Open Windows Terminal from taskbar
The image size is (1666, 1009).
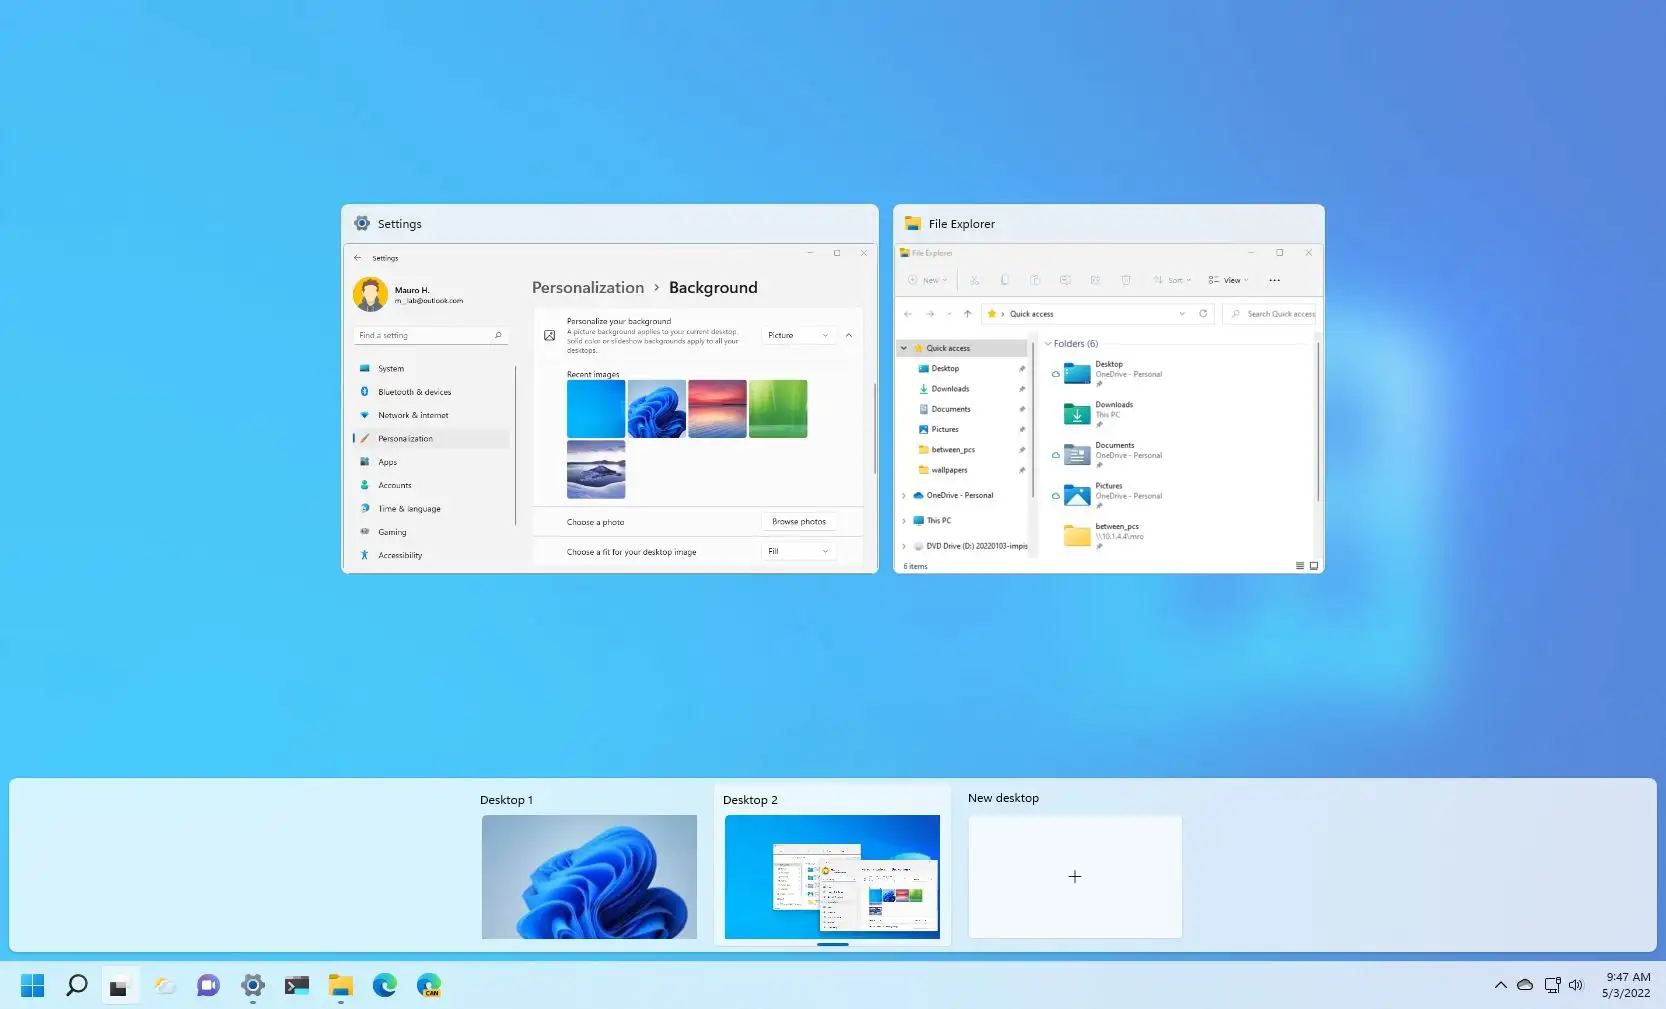(296, 986)
